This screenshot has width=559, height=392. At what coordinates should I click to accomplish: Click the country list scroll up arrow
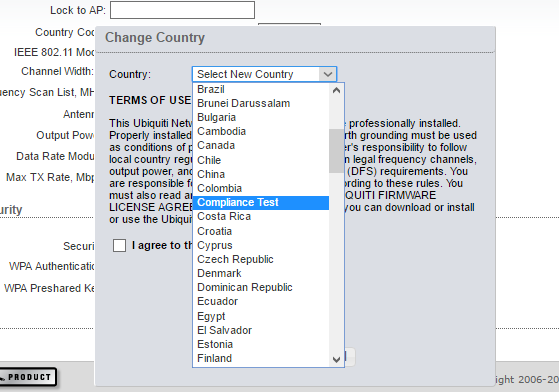[336, 91]
